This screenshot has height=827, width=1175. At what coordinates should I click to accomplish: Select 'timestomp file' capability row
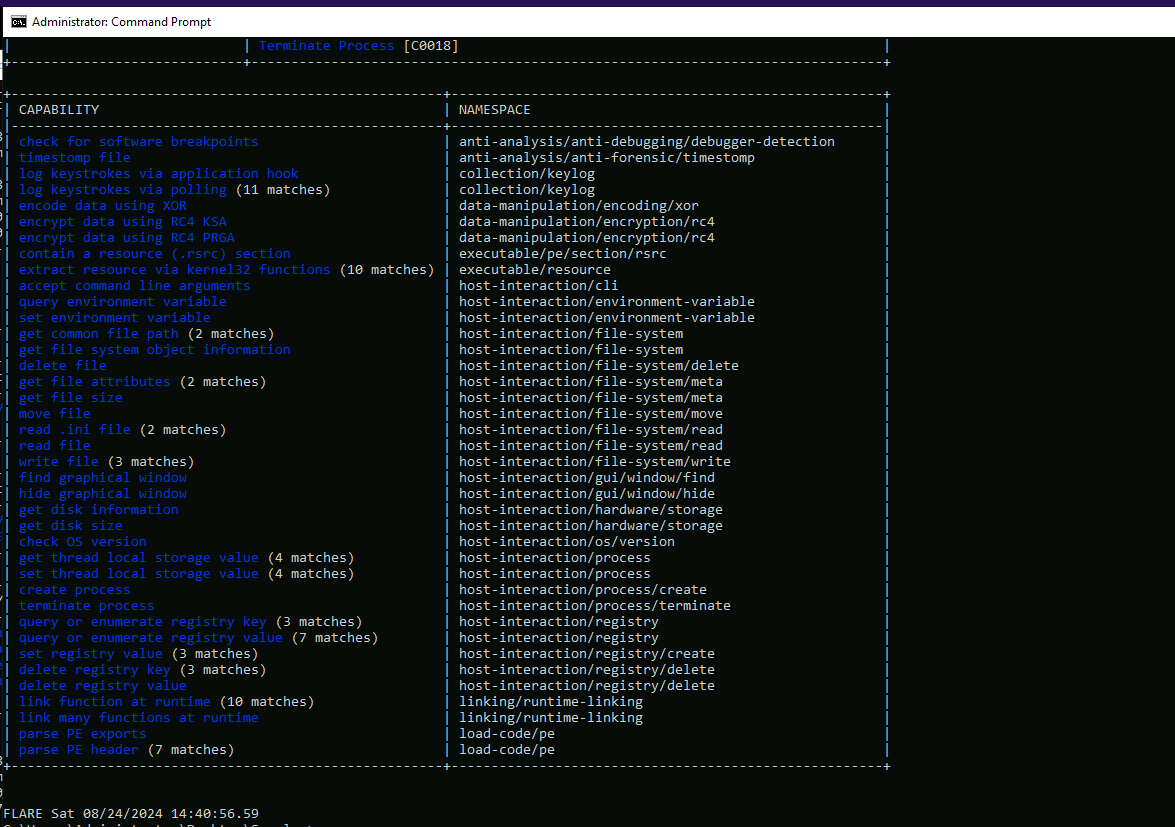[75, 157]
